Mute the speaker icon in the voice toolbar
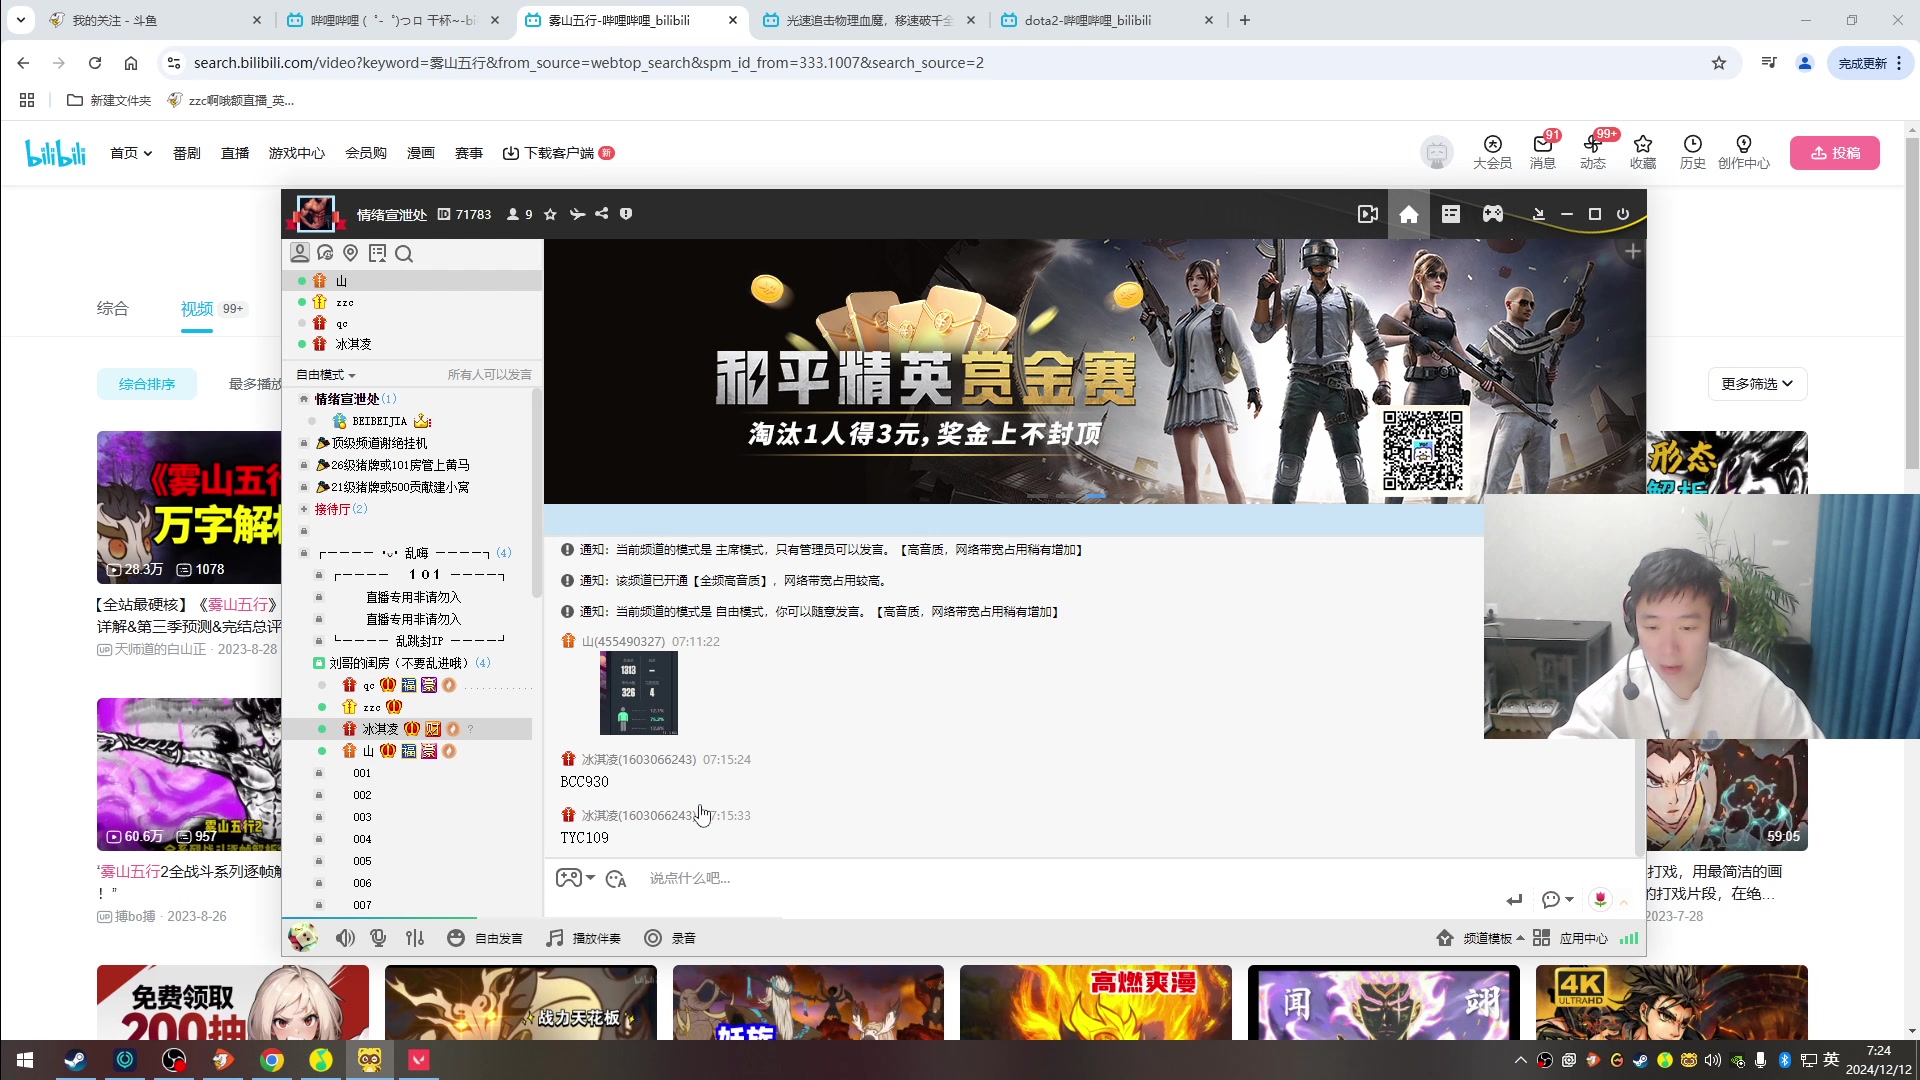Screen dimensions: 1920x1080 tap(345, 938)
